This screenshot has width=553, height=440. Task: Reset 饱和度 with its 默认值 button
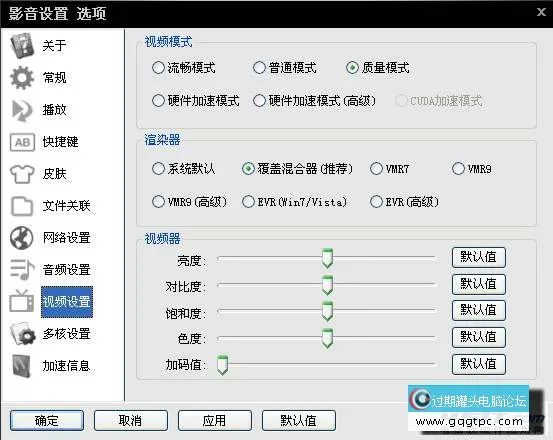pos(479,311)
